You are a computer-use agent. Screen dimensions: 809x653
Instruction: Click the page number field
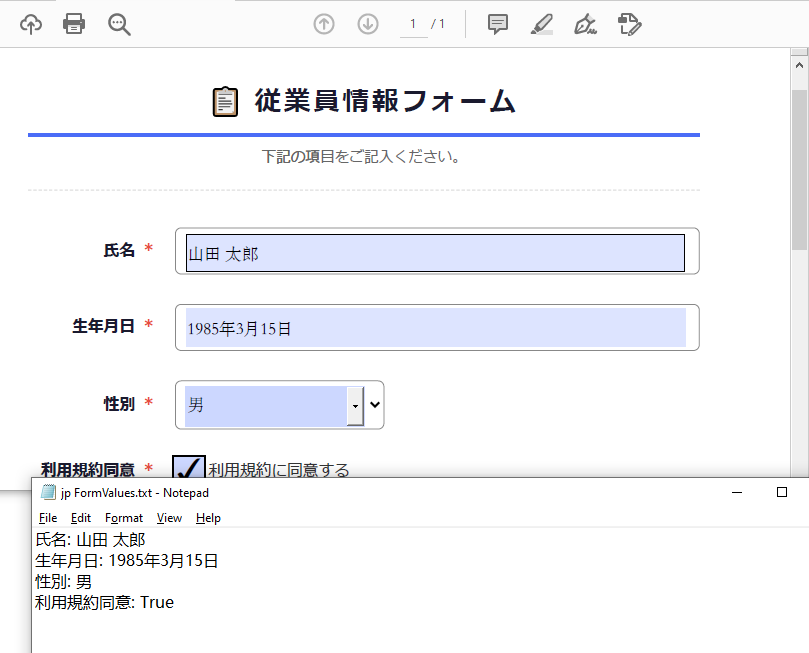(413, 24)
